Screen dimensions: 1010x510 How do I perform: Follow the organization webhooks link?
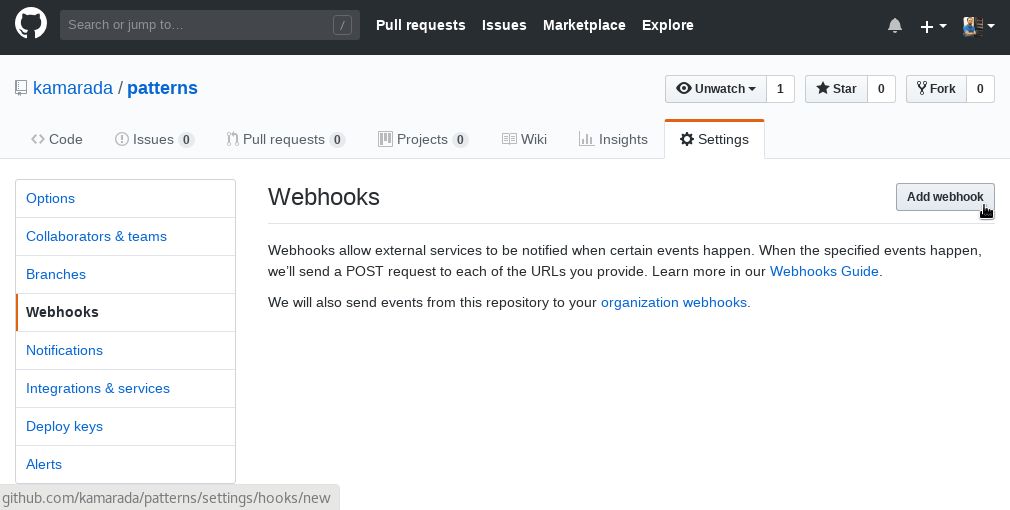click(x=674, y=302)
